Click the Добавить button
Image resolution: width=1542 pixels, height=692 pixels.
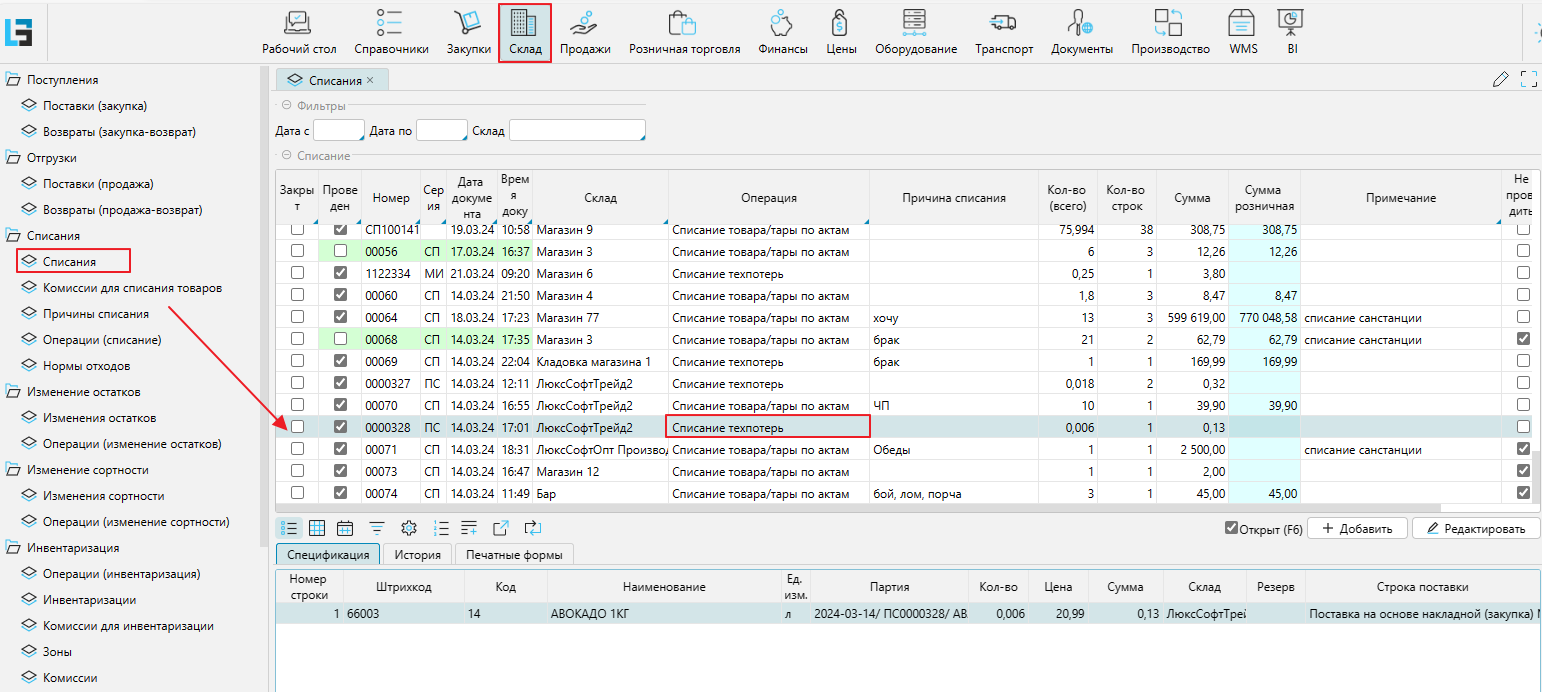1357,528
